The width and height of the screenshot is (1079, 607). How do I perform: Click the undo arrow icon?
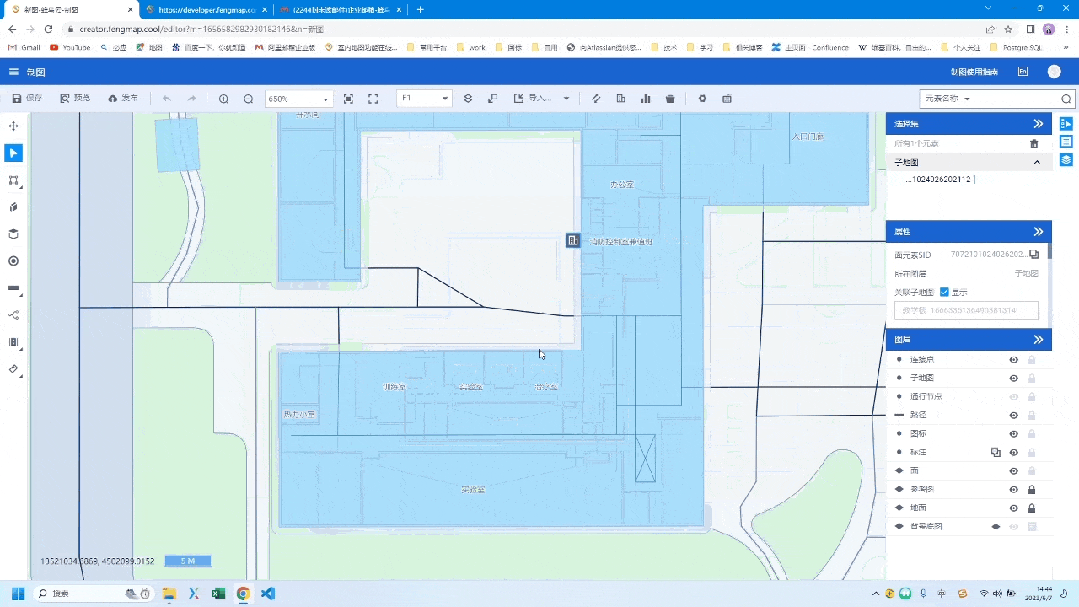166,98
